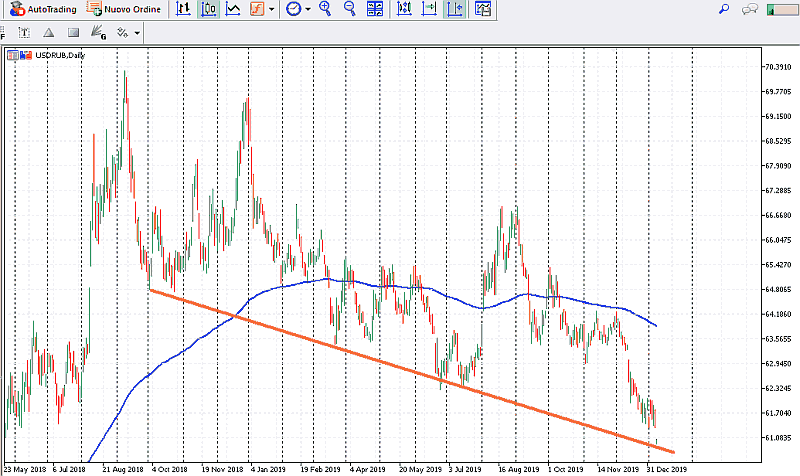The image size is (800, 476).
Task: Expand the indicators dropdown arrow
Action: tap(271, 9)
